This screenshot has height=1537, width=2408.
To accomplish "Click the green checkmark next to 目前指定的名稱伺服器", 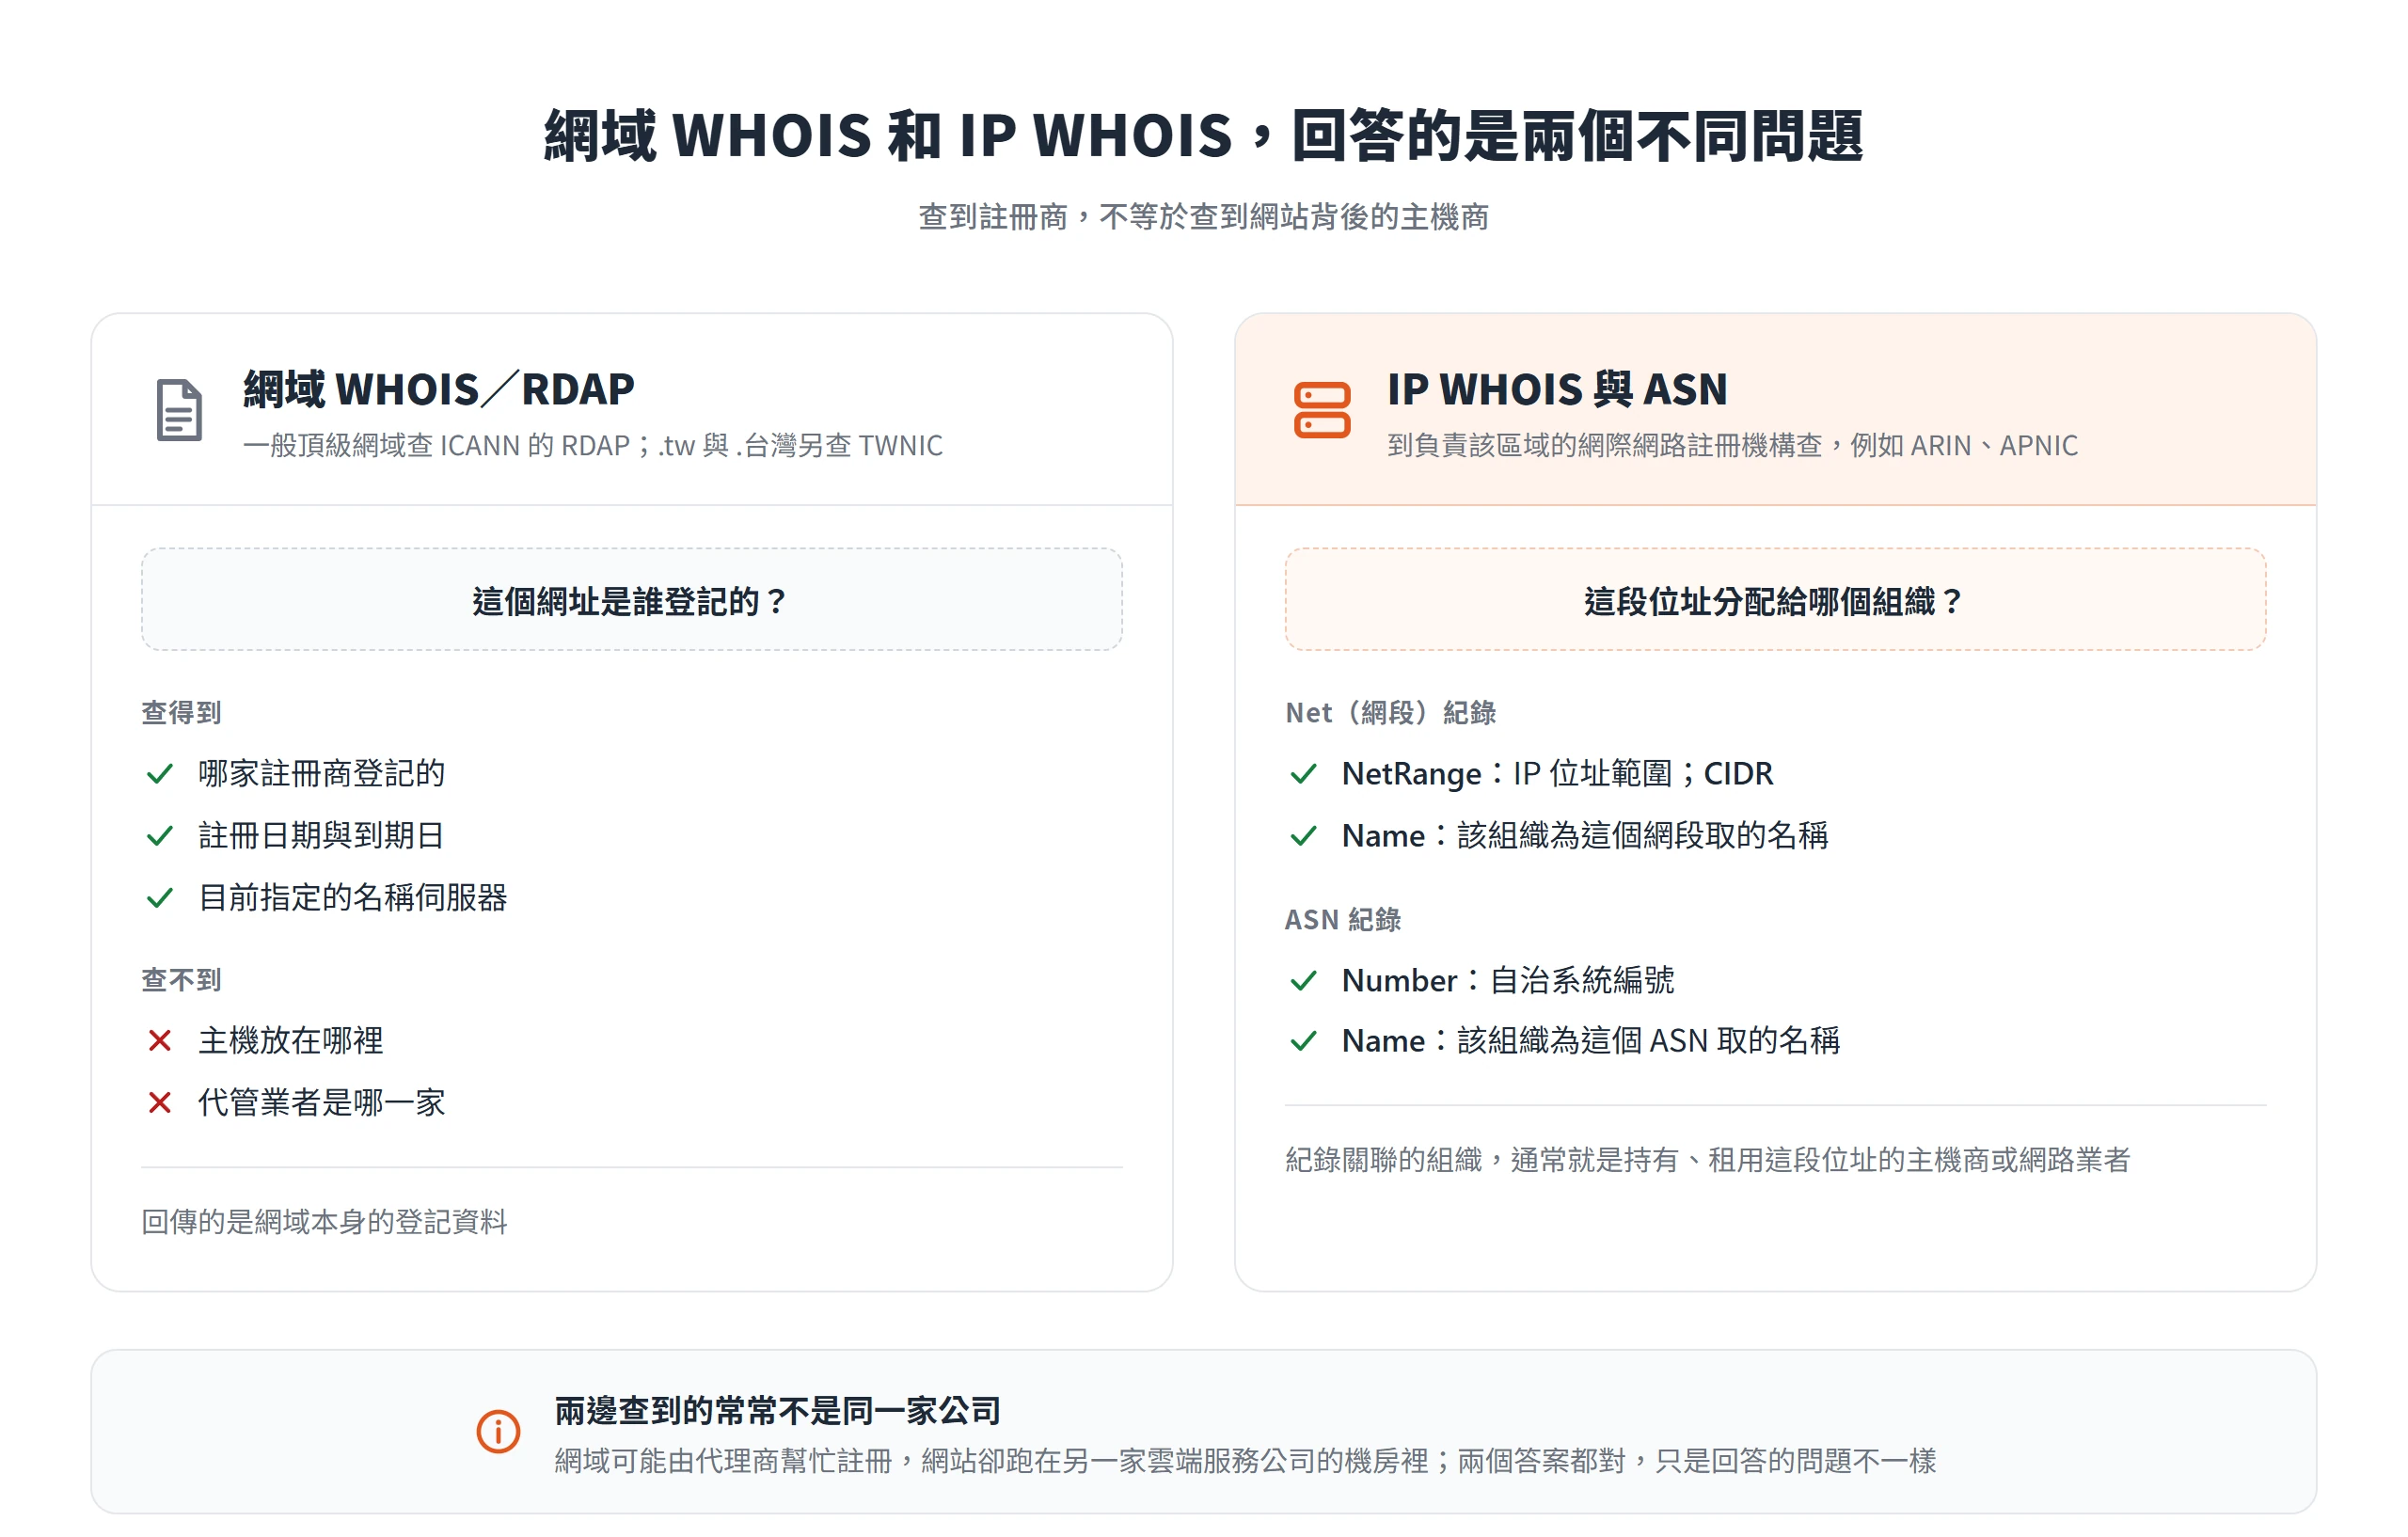I will pyautogui.click(x=160, y=898).
